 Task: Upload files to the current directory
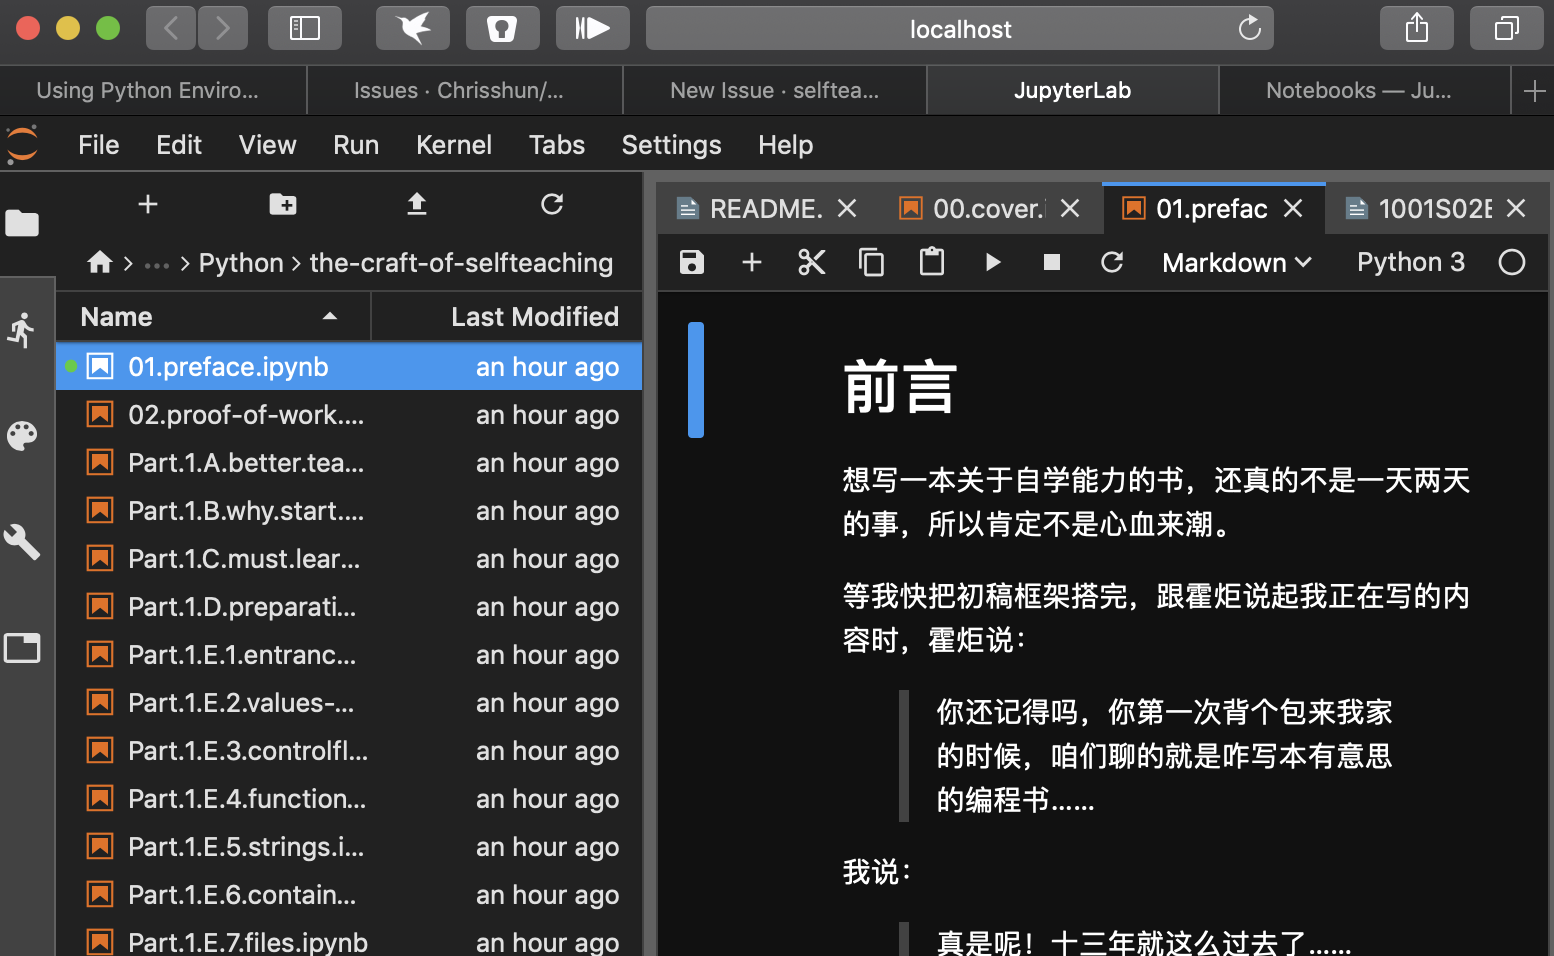tap(417, 205)
